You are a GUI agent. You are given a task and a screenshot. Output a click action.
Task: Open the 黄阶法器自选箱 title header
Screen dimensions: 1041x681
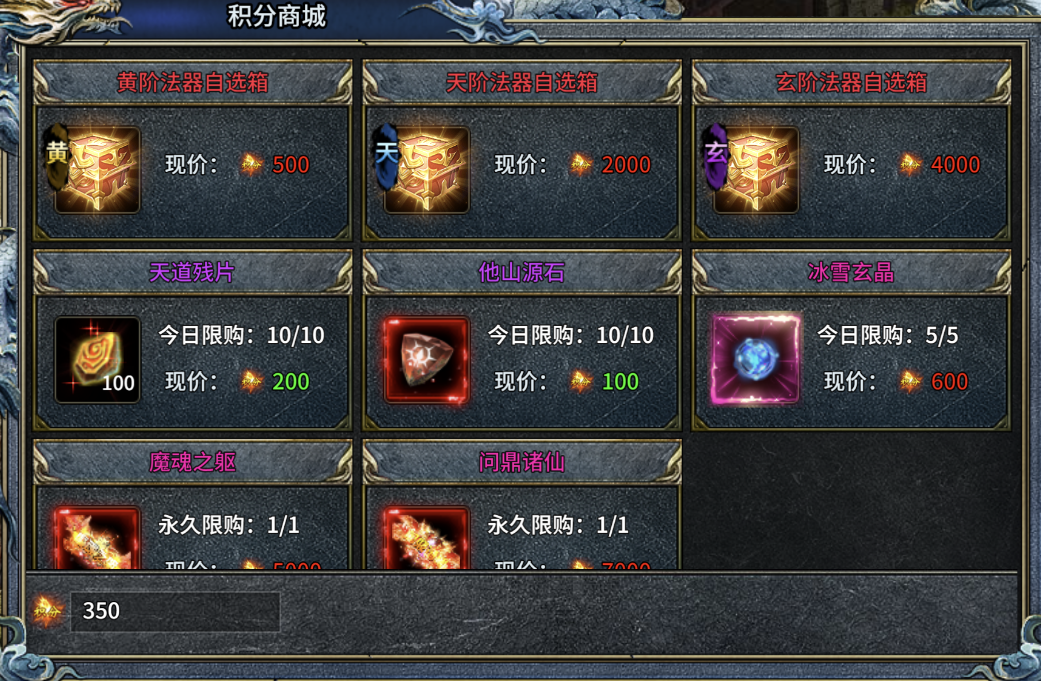(193, 82)
